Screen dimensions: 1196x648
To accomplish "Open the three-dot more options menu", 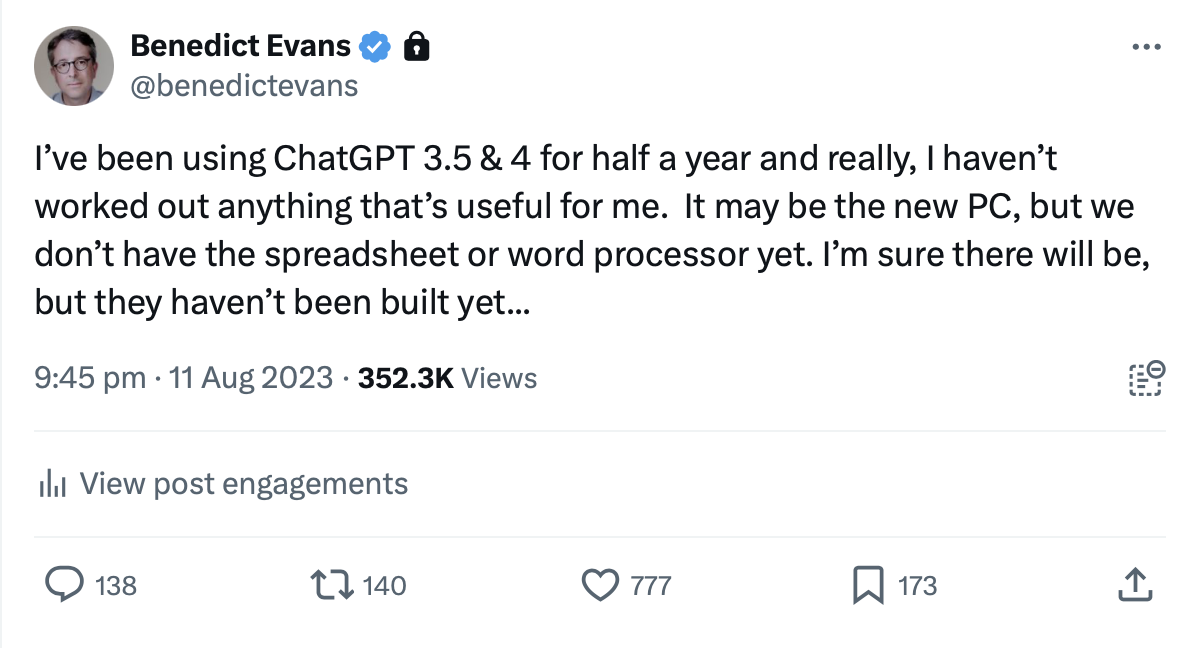I will [x=1146, y=47].
